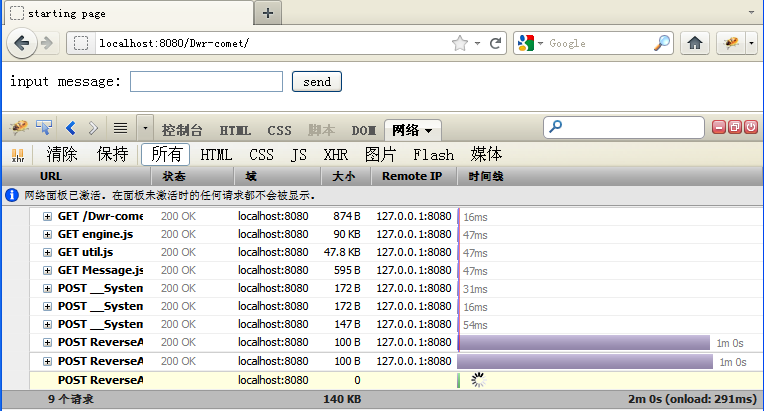The width and height of the screenshot is (764, 411).
Task: Click Firebug panel forward chevron
Action: click(x=93, y=128)
